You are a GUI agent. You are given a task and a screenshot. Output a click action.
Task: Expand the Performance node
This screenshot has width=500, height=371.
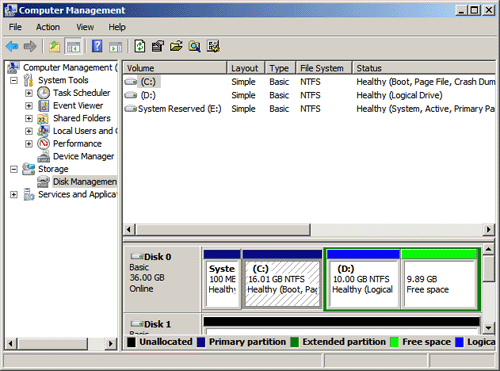tap(29, 144)
